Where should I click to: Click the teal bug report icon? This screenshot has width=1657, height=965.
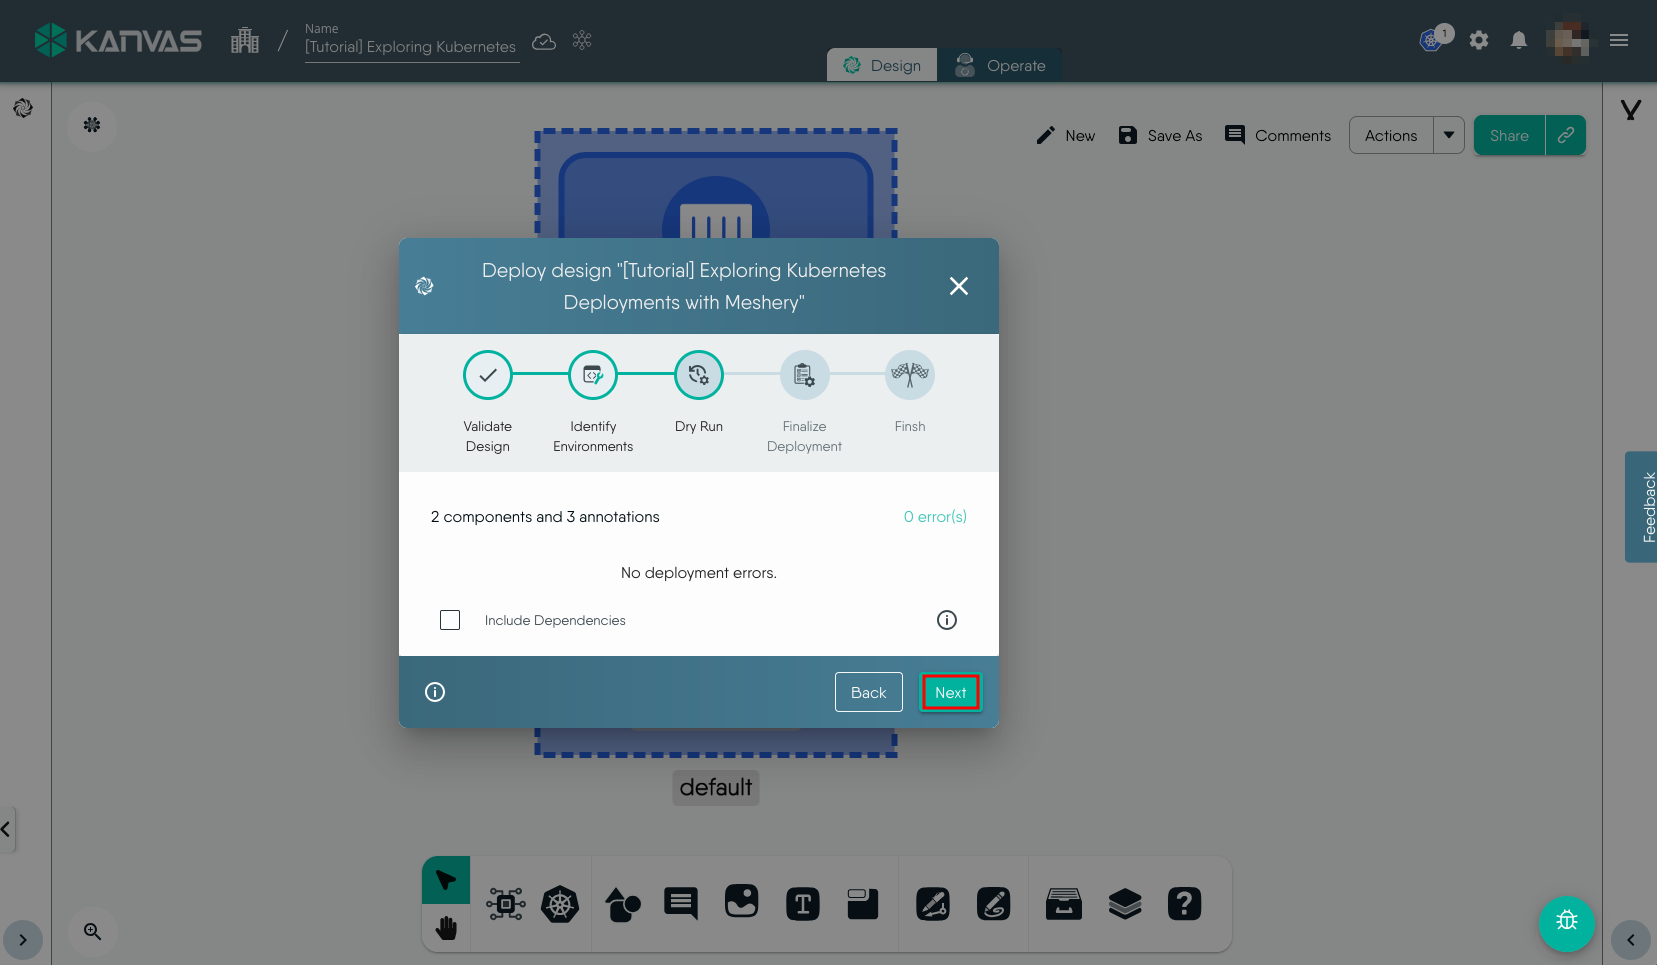coord(1566,922)
